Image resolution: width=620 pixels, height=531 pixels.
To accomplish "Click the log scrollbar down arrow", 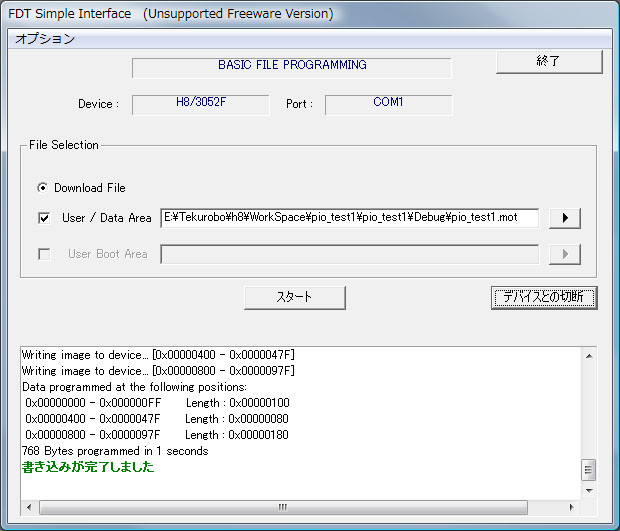I will pyautogui.click(x=589, y=490).
